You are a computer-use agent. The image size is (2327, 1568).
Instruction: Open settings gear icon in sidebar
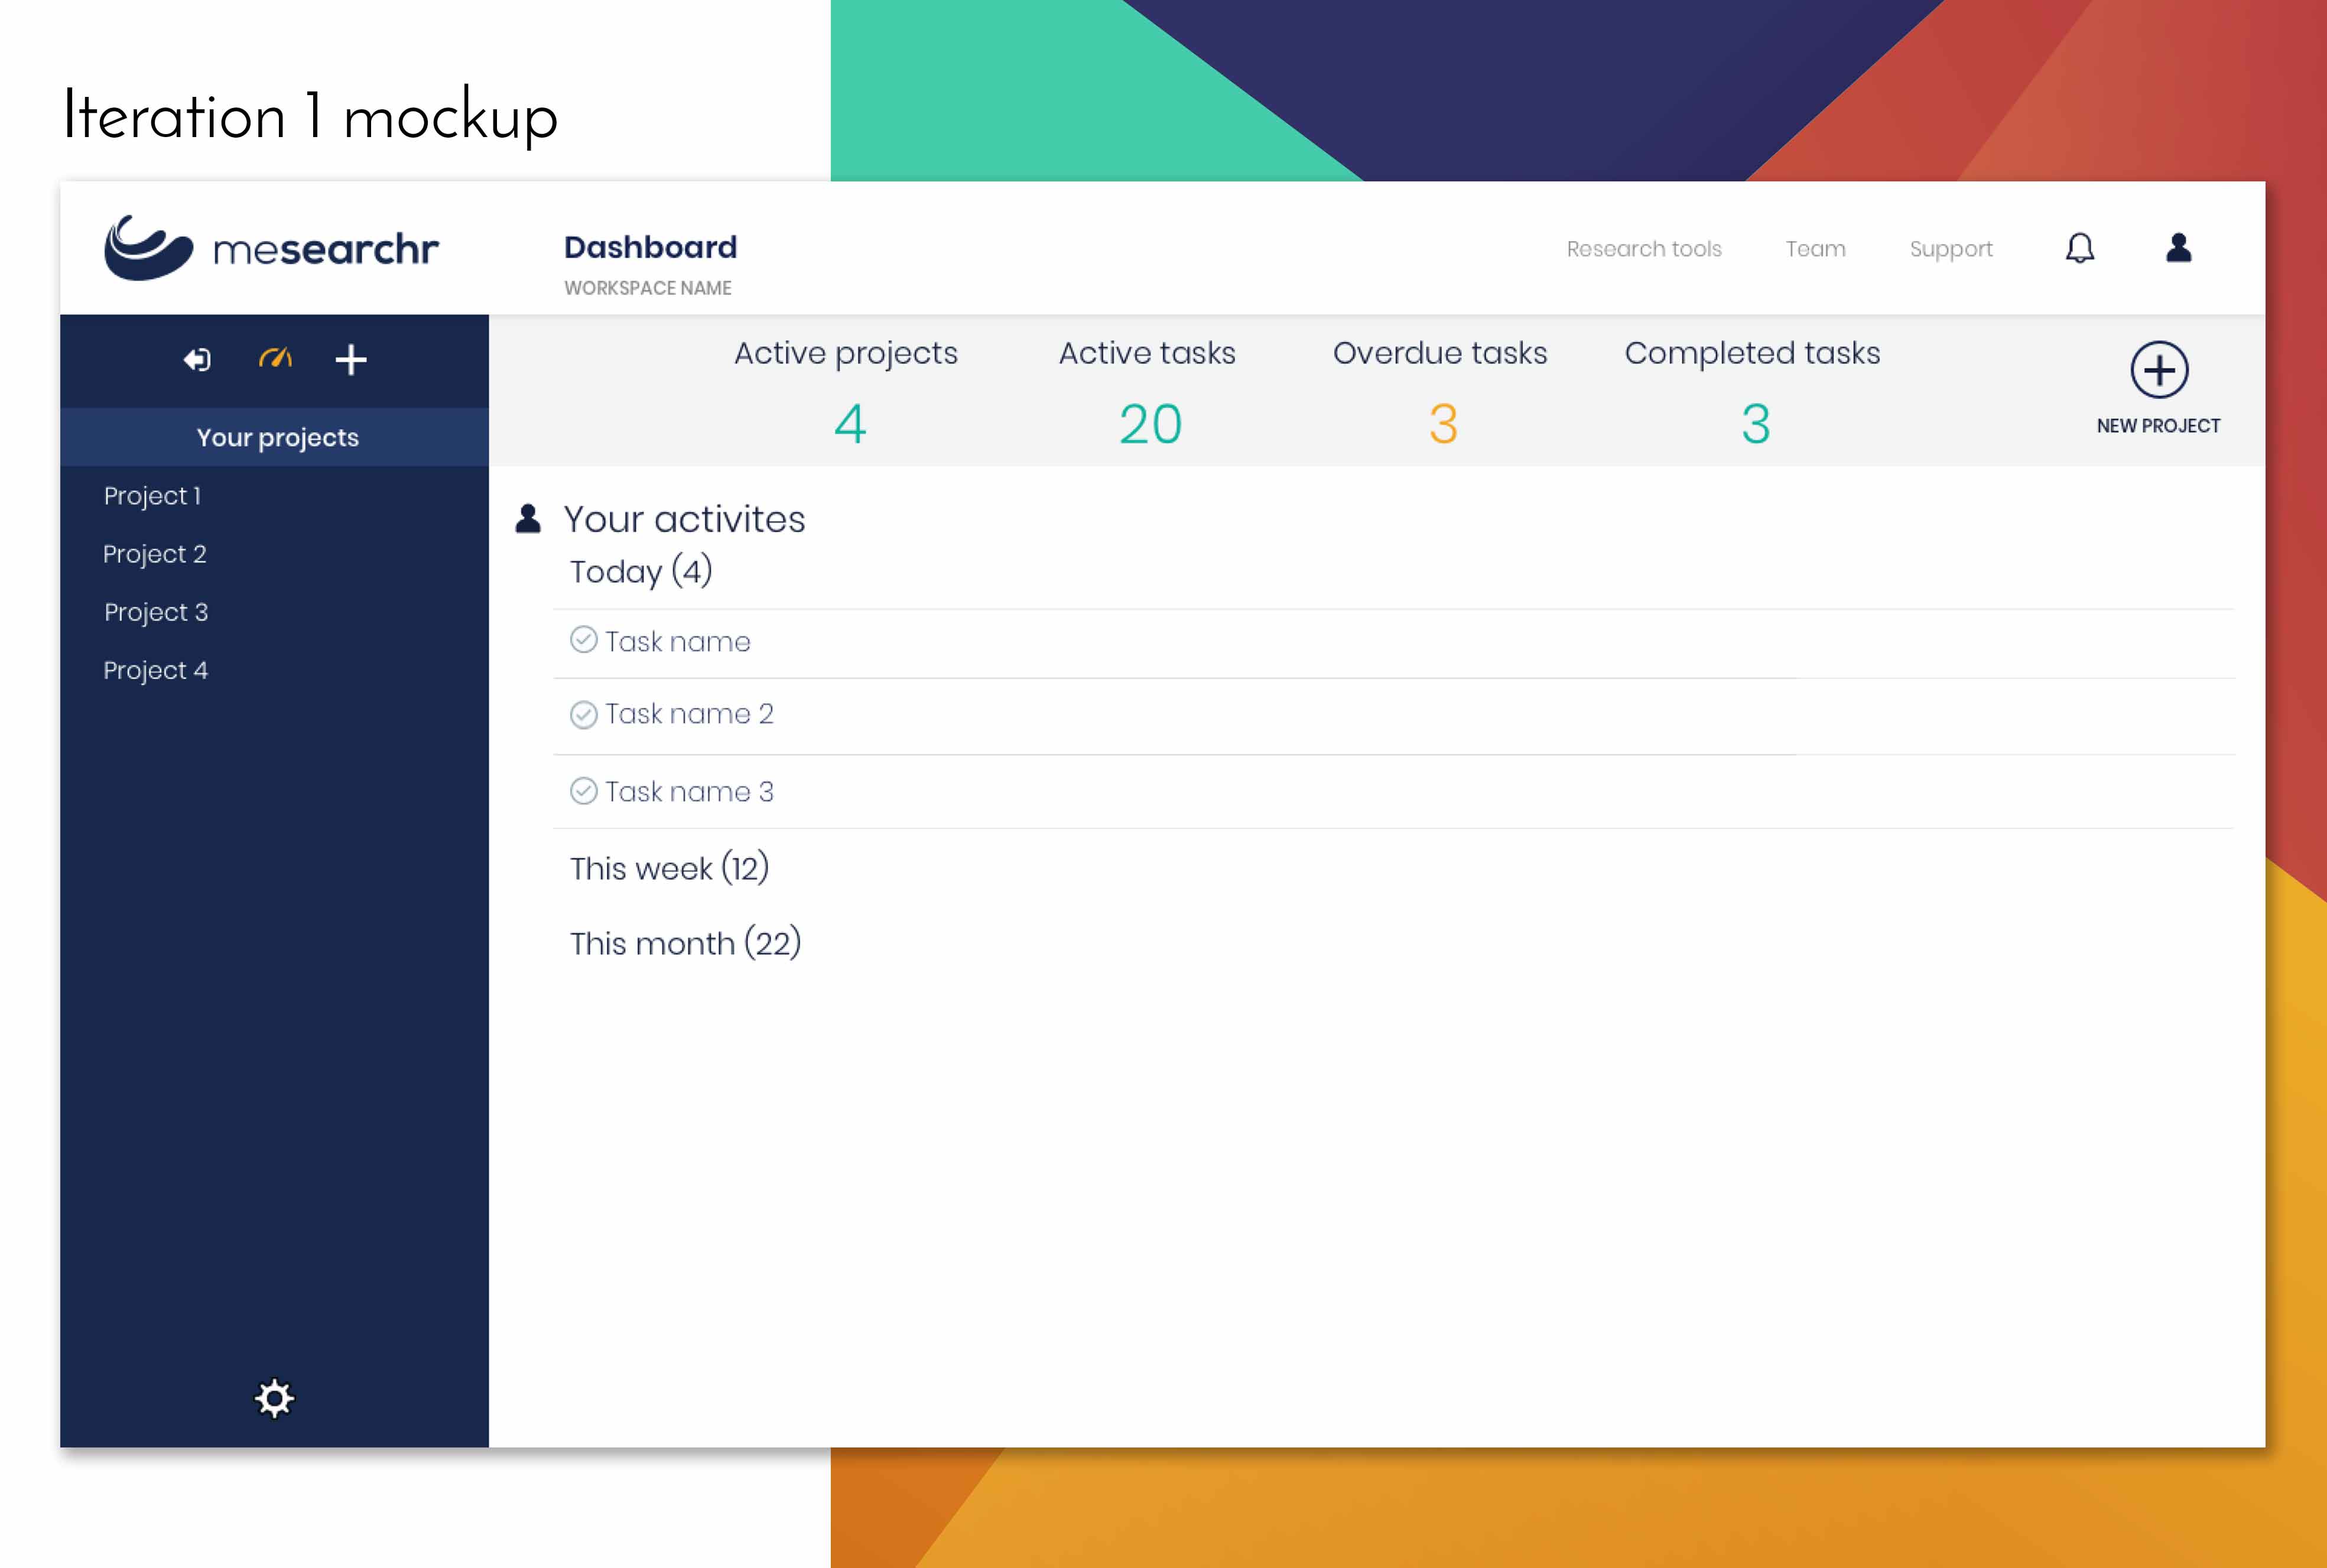click(x=274, y=1398)
